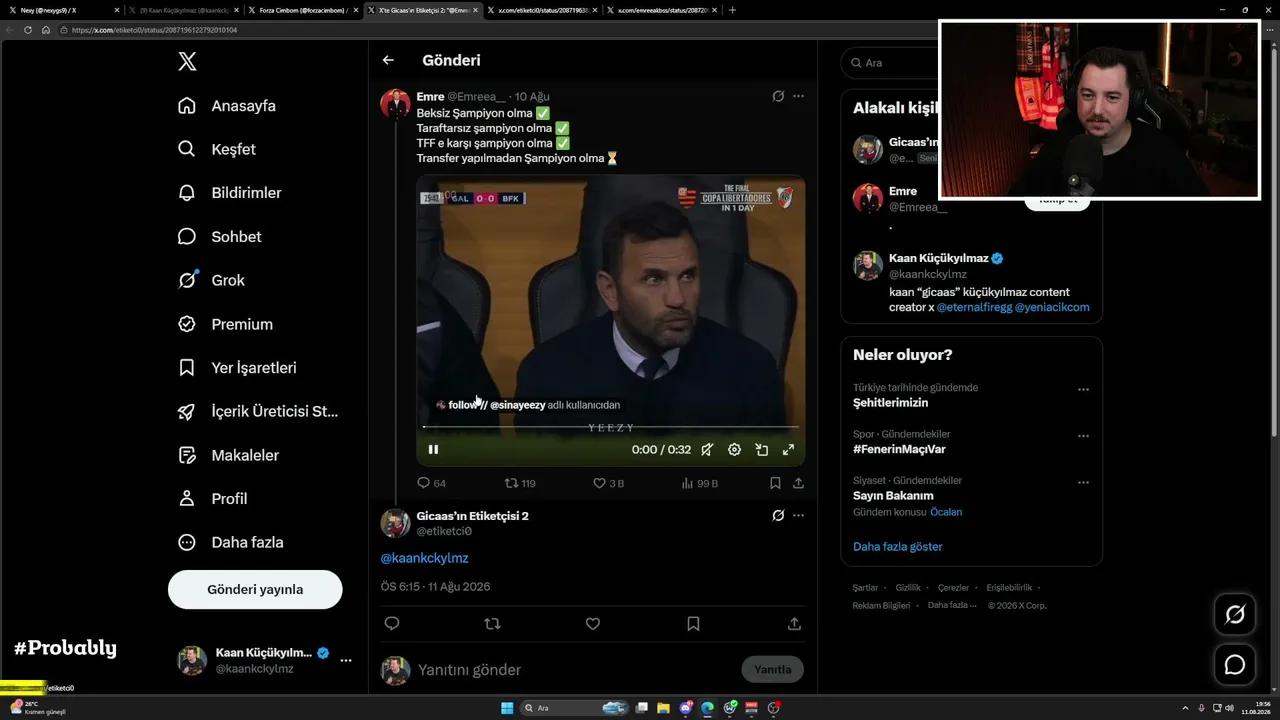The width and height of the screenshot is (1280, 720).
Task: Reply to Emre's post with 64 replies
Action: pos(431,483)
